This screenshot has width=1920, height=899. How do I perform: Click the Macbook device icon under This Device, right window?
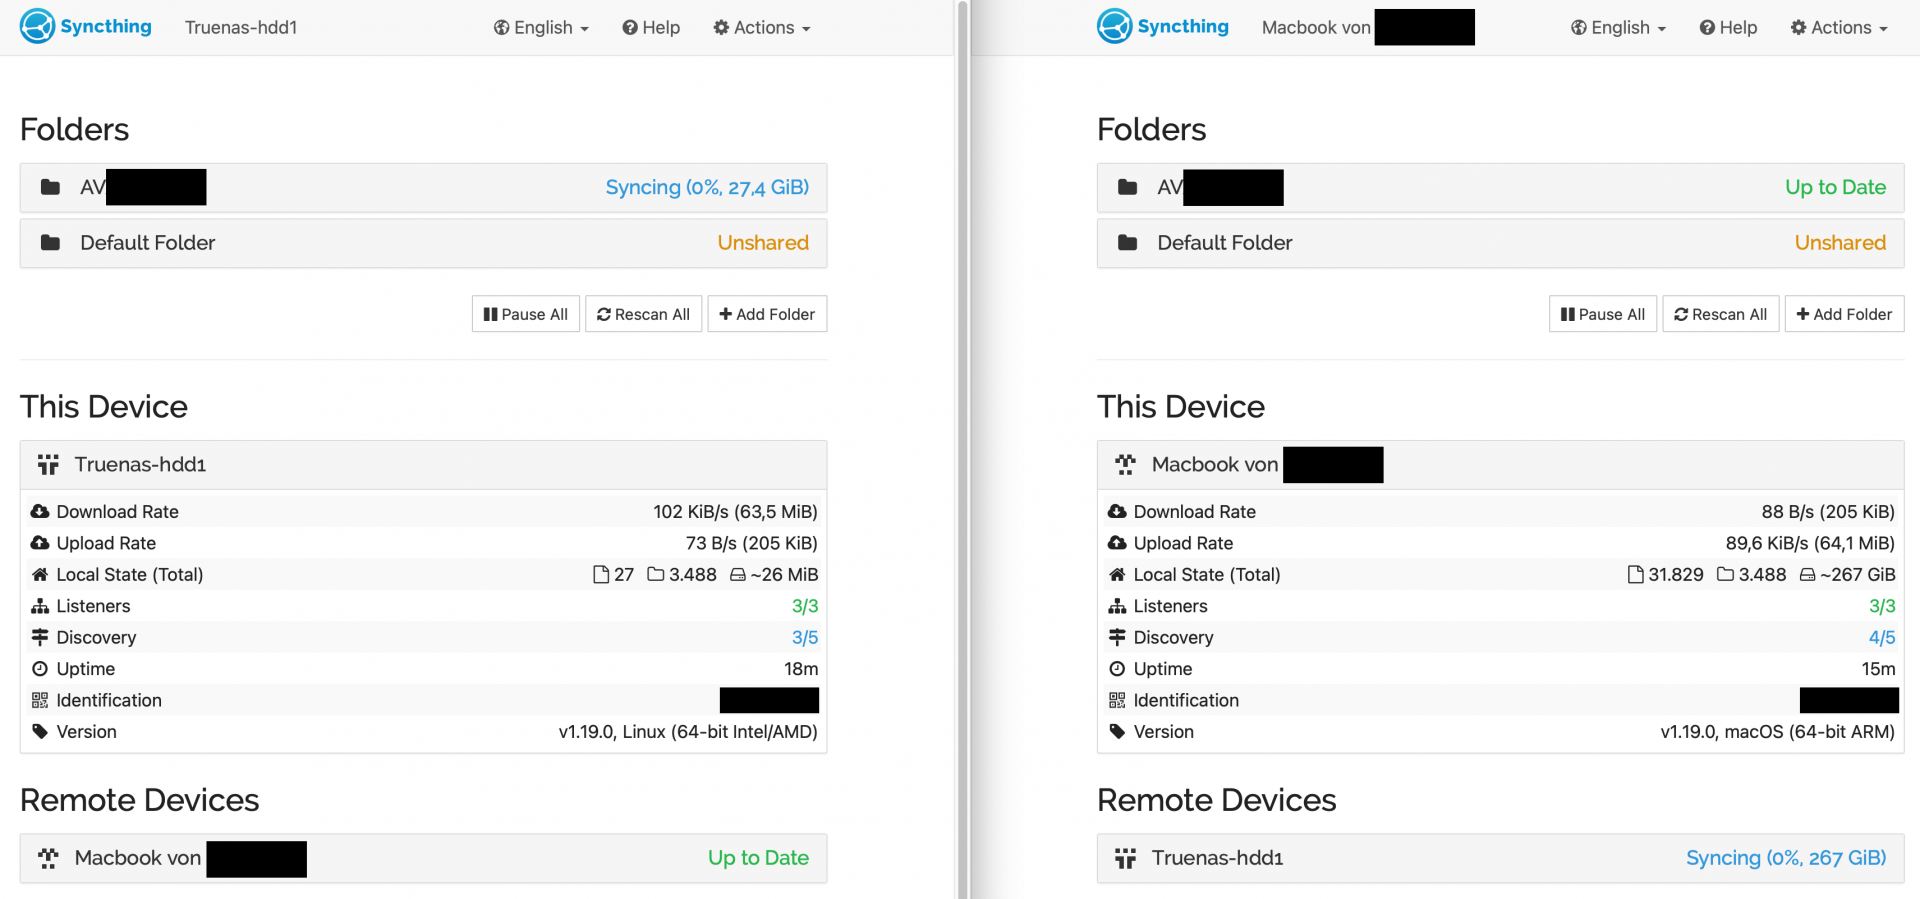[1125, 465]
